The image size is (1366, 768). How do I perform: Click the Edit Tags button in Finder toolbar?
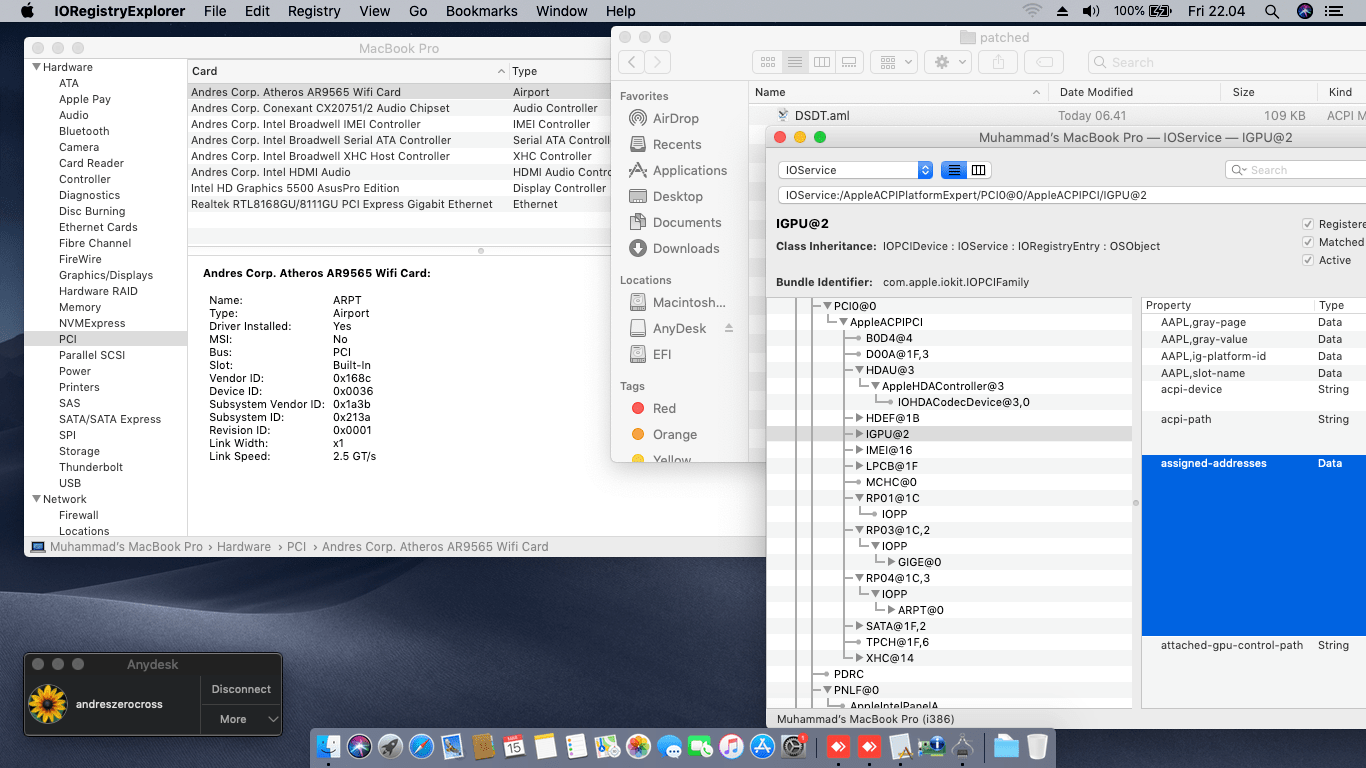1043,62
